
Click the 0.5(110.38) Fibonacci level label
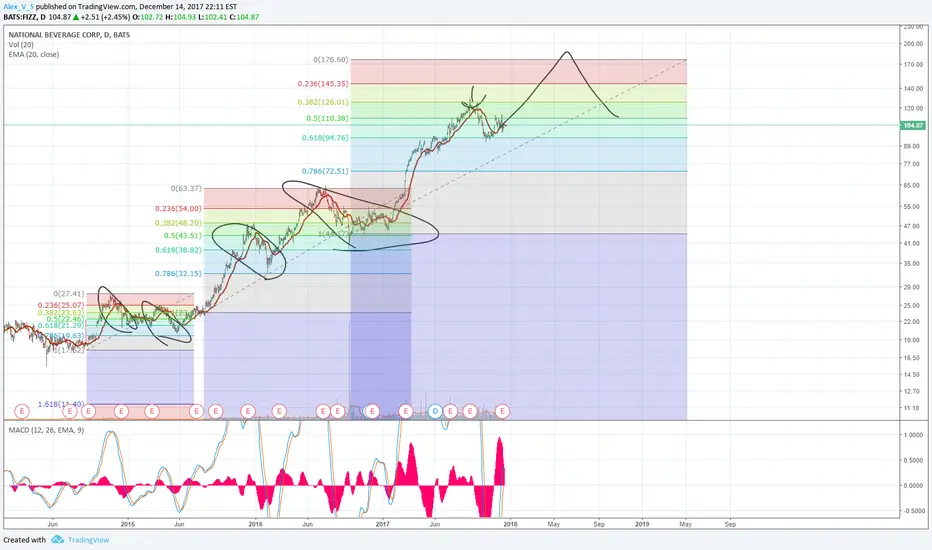(x=328, y=118)
